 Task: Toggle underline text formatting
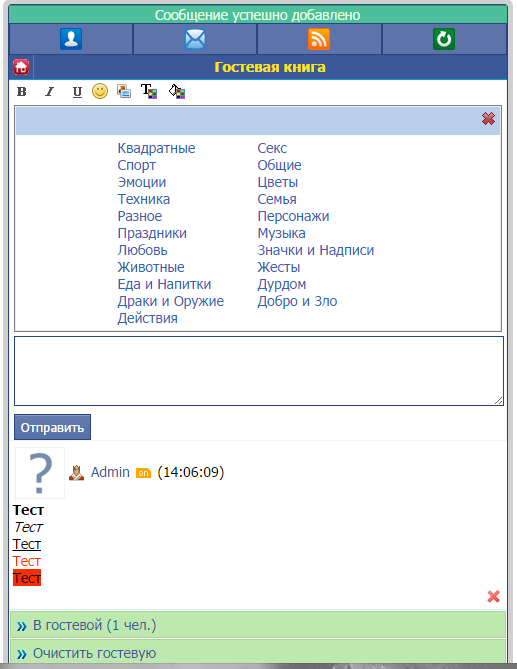coord(77,92)
